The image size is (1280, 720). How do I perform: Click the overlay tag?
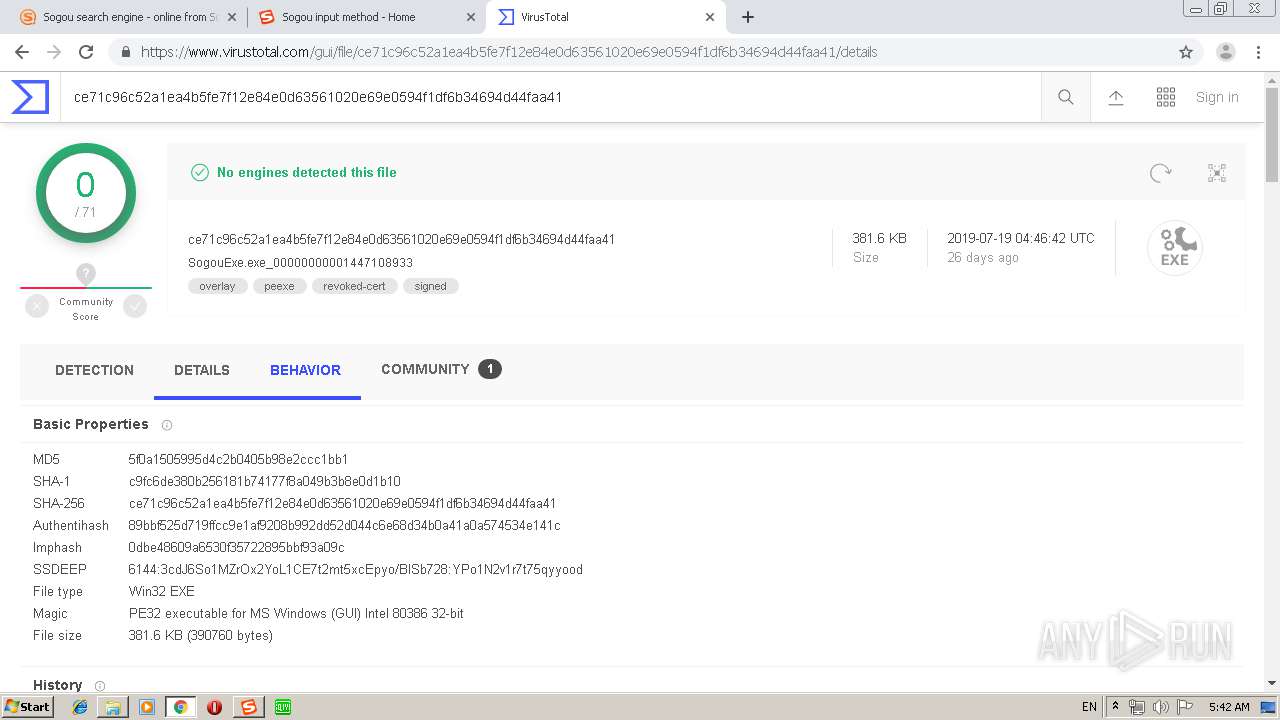point(217,286)
